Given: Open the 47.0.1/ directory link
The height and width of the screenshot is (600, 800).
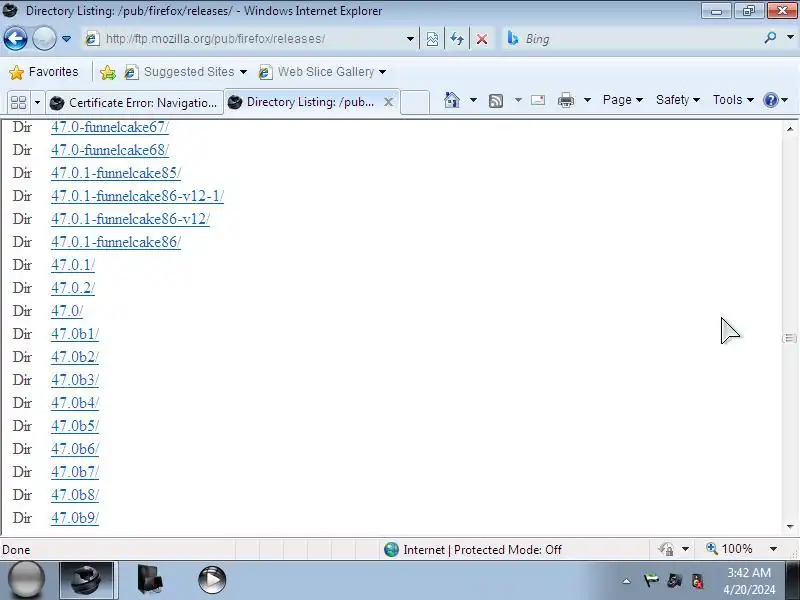Looking at the screenshot, I should [x=73, y=265].
